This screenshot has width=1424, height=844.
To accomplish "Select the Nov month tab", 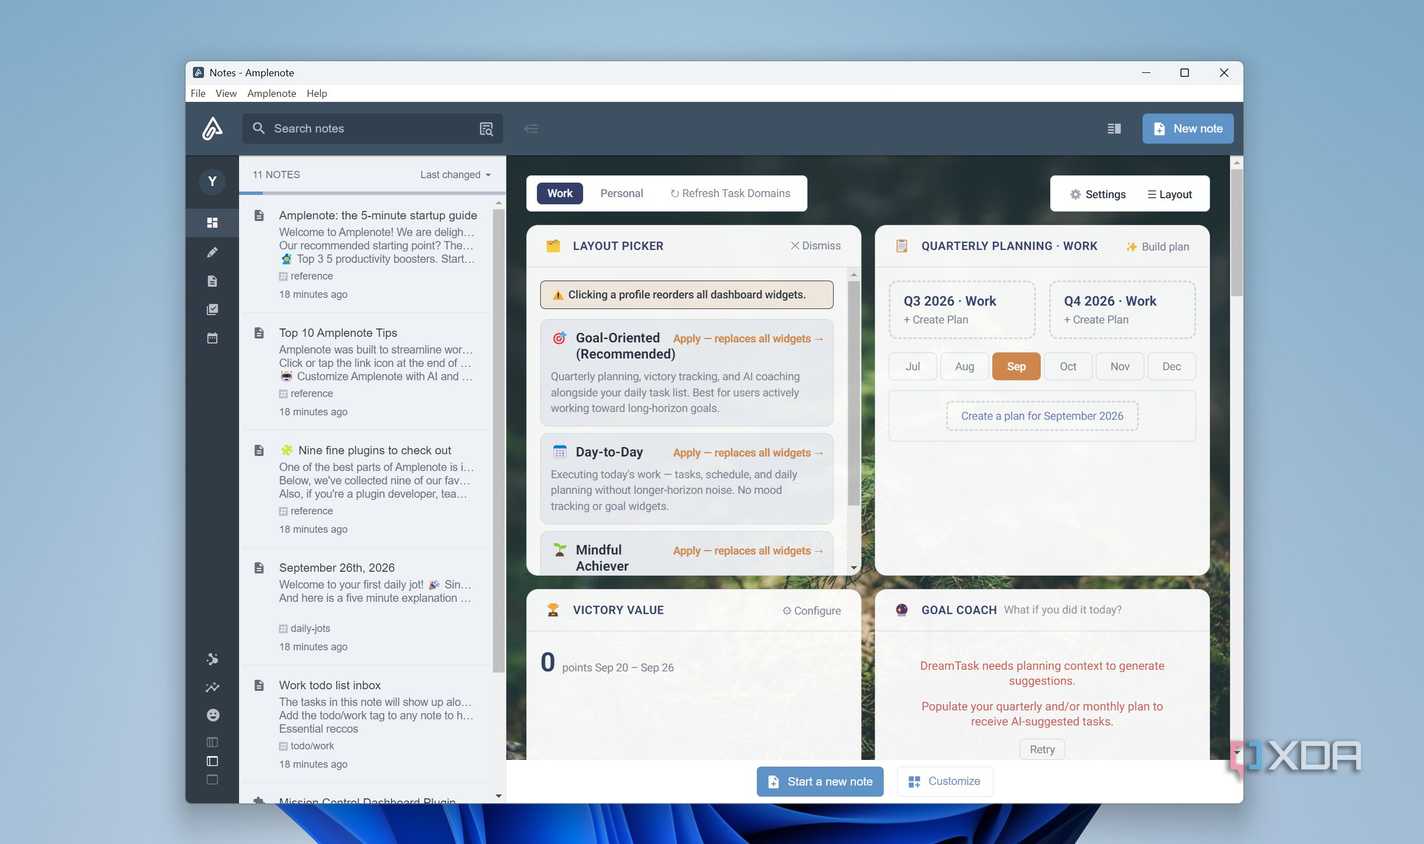I will (1120, 366).
